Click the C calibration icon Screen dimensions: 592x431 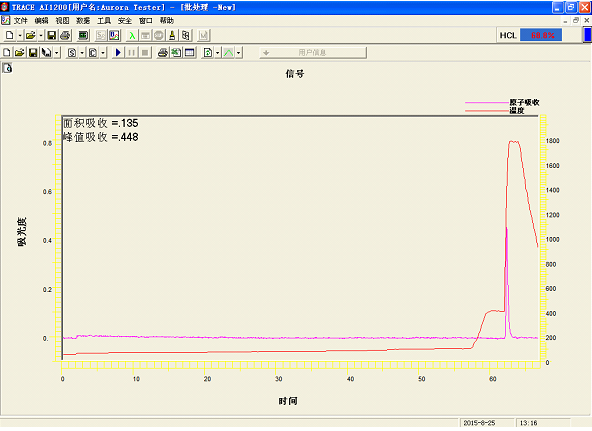(x=92, y=52)
